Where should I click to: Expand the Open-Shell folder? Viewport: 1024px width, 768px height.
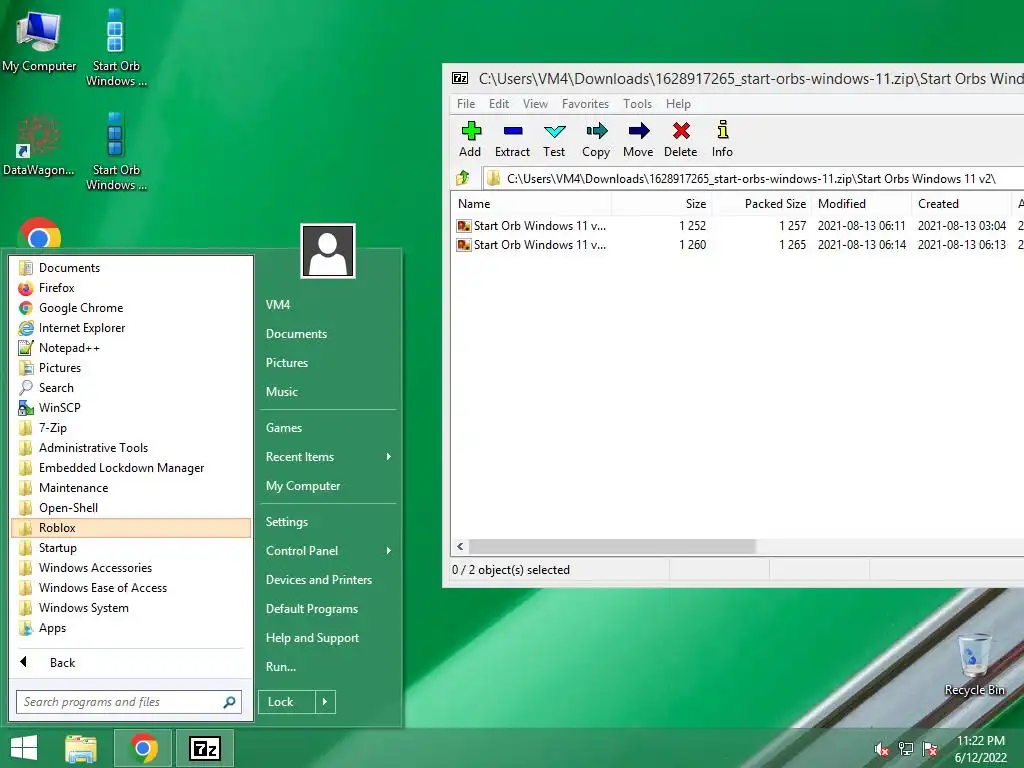(131, 508)
